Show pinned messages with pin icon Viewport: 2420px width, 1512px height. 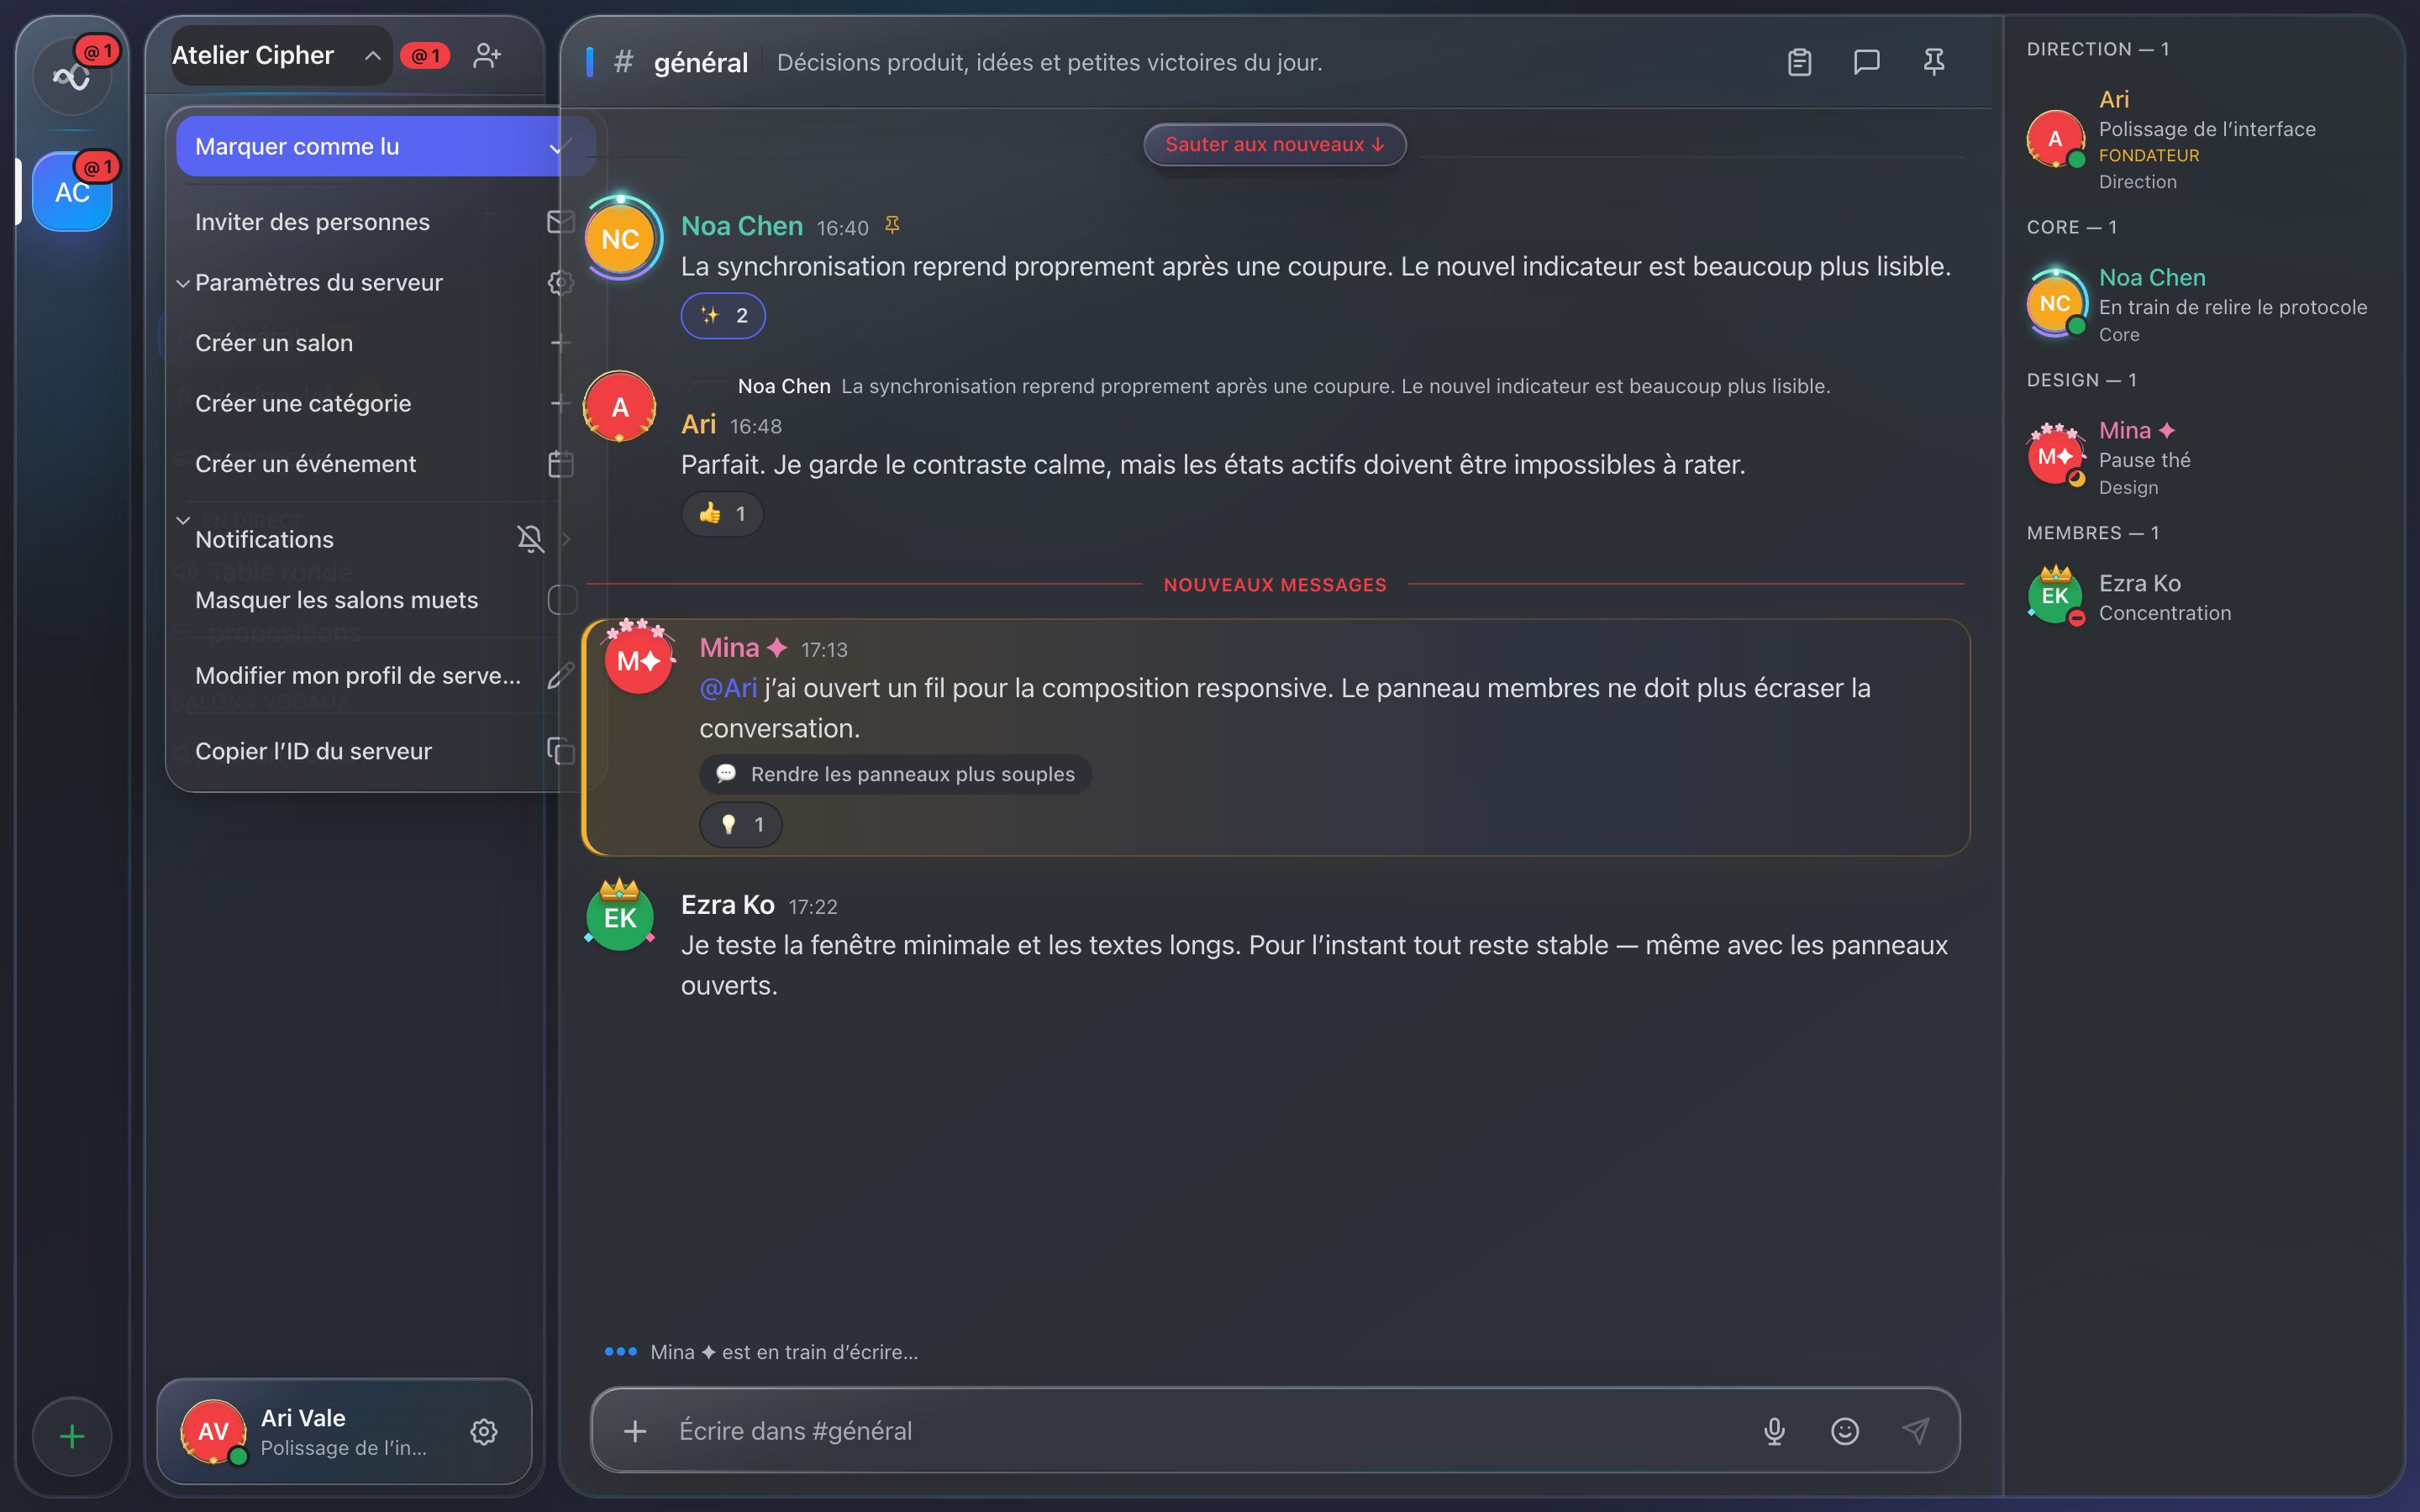click(1934, 62)
